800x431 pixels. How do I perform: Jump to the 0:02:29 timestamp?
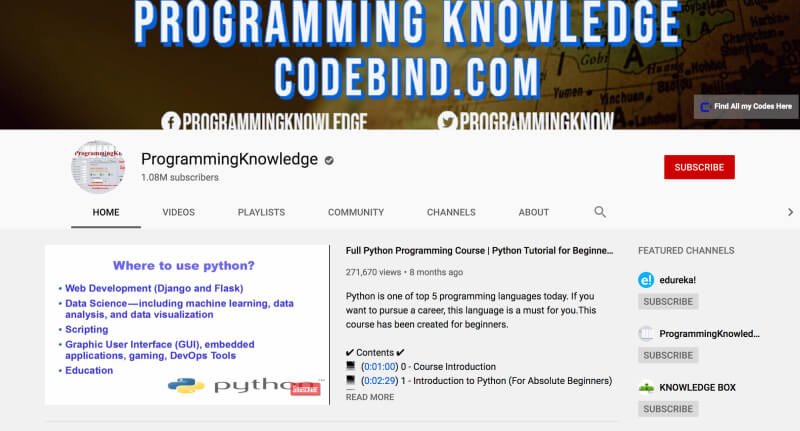click(379, 381)
